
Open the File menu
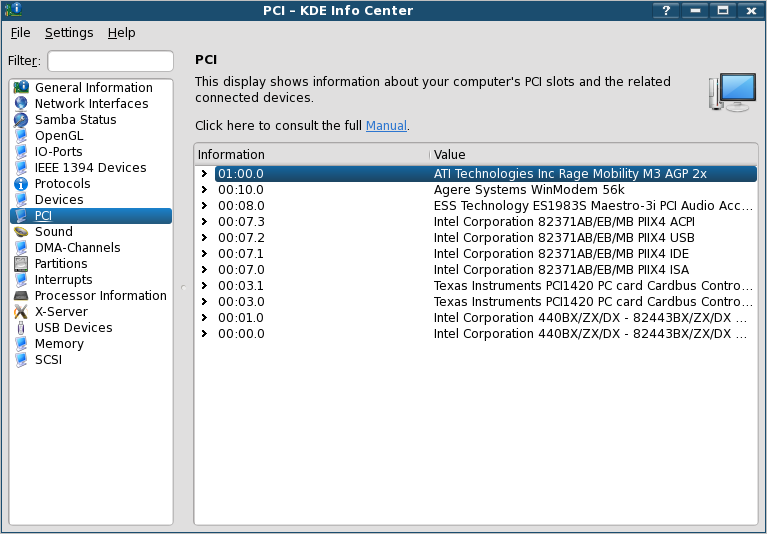[20, 33]
